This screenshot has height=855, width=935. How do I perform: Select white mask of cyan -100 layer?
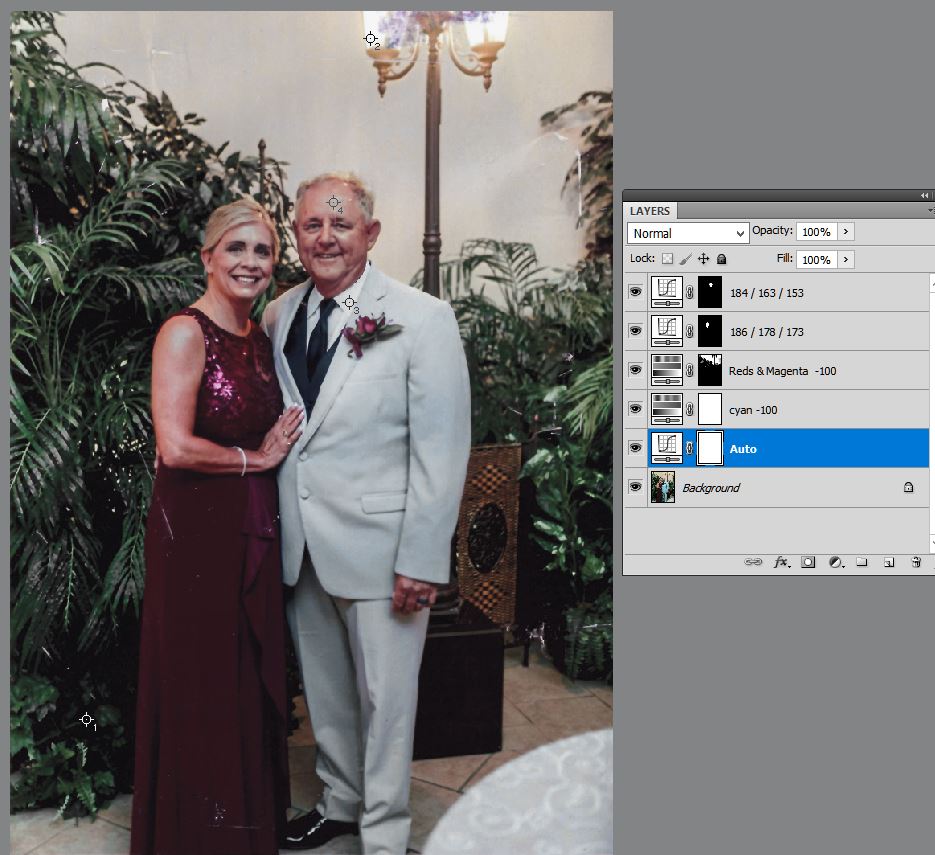(710, 409)
